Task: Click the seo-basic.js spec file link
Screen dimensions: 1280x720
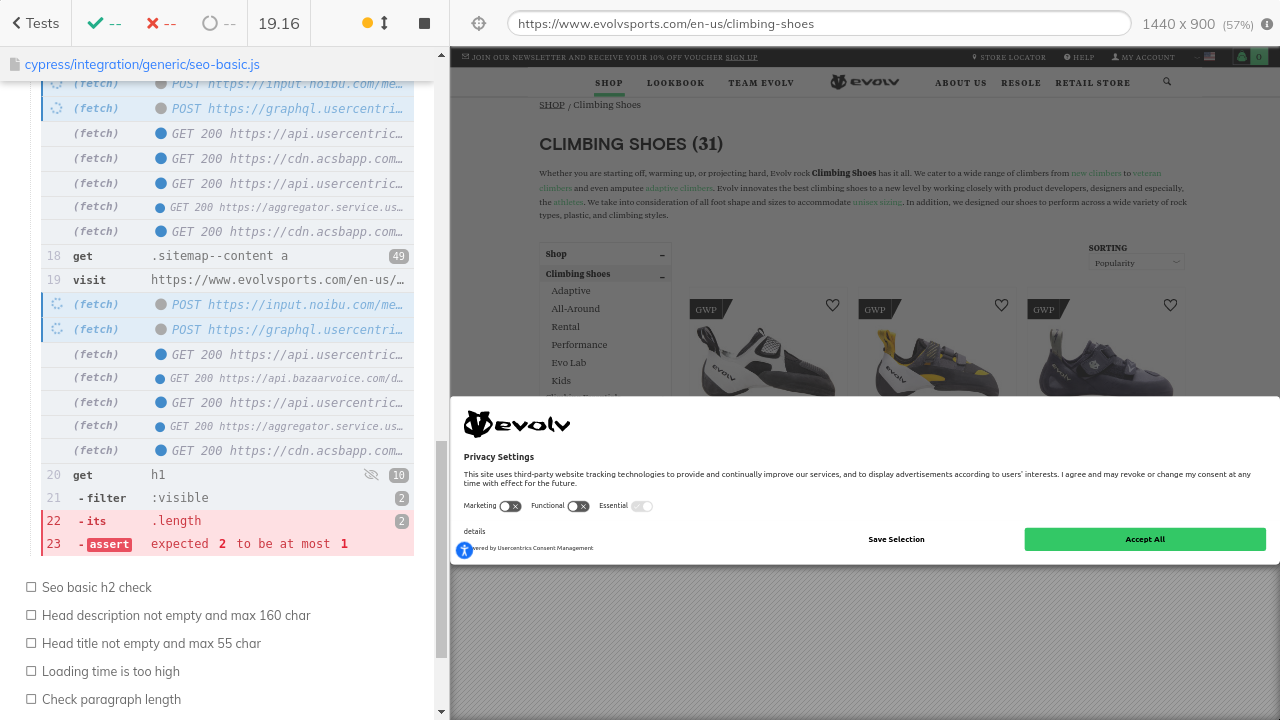Action: (142, 64)
